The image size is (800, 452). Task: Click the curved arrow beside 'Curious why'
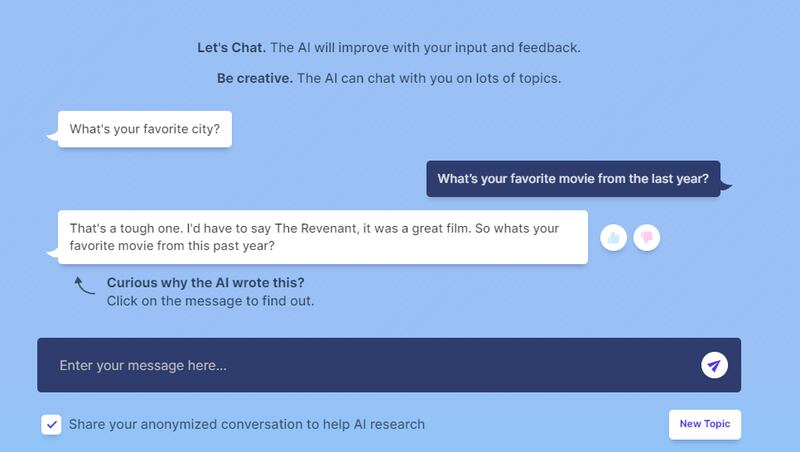coord(84,289)
